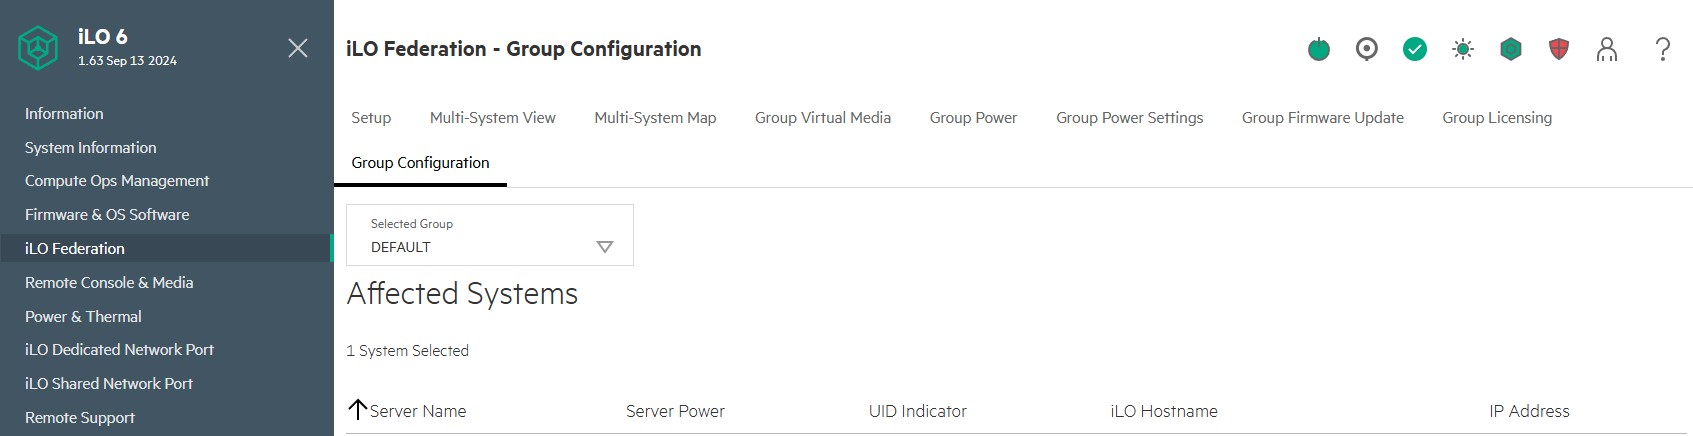Click the green server power status icon

click(1319, 49)
